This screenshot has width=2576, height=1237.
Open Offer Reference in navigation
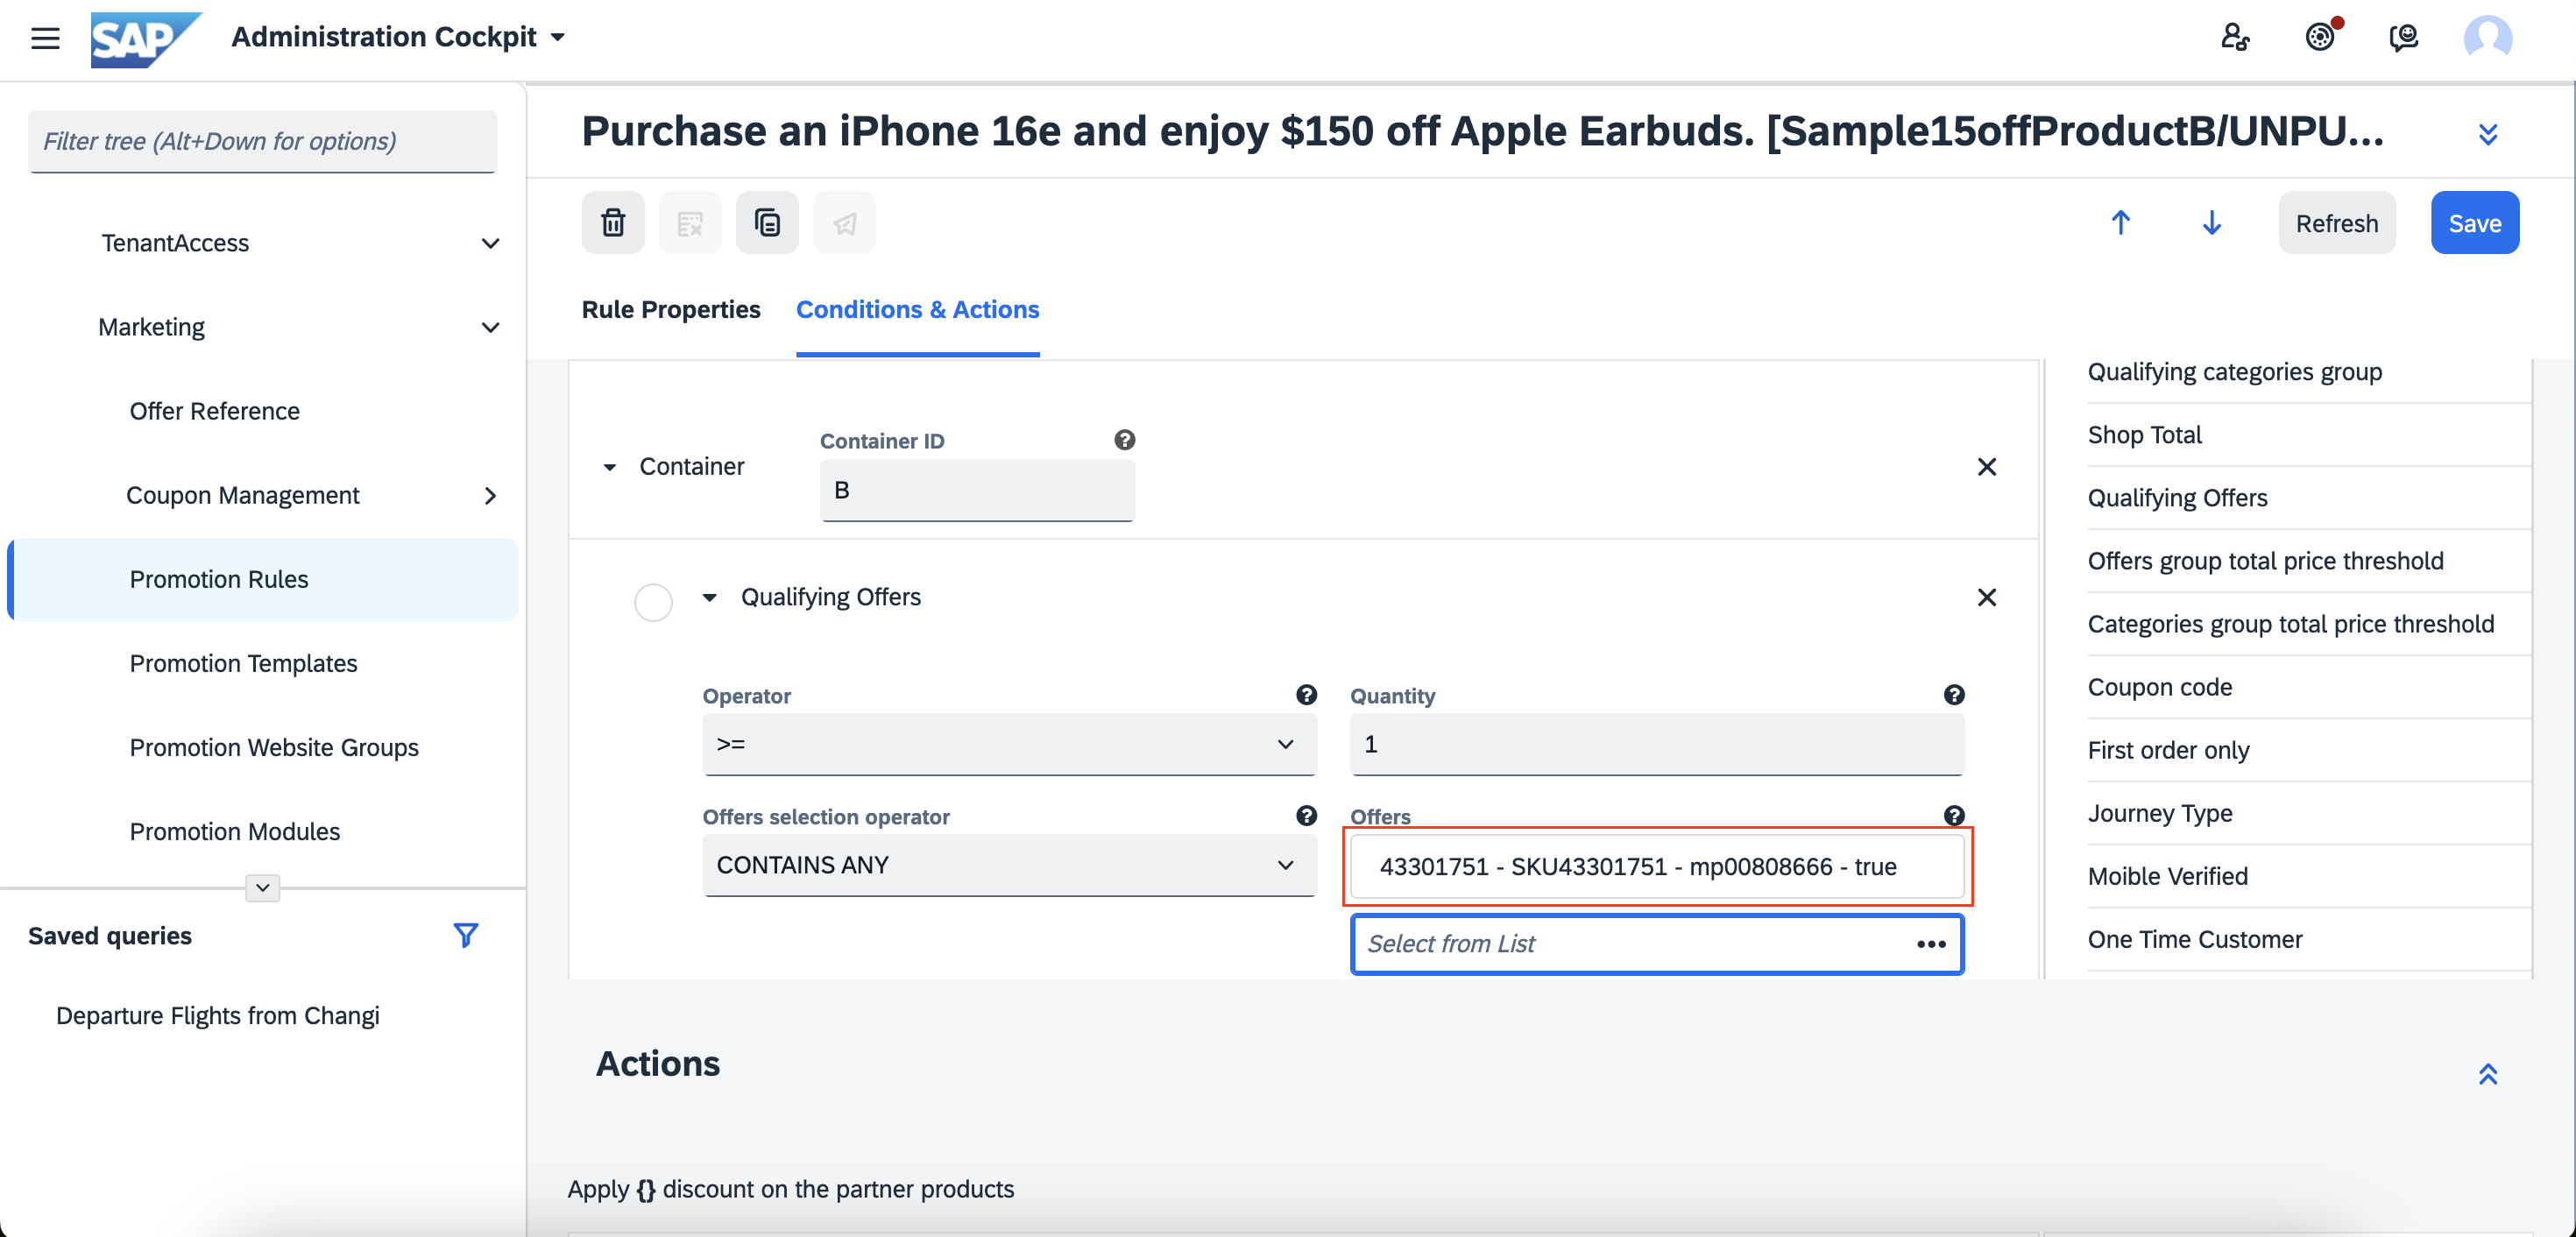tap(214, 411)
